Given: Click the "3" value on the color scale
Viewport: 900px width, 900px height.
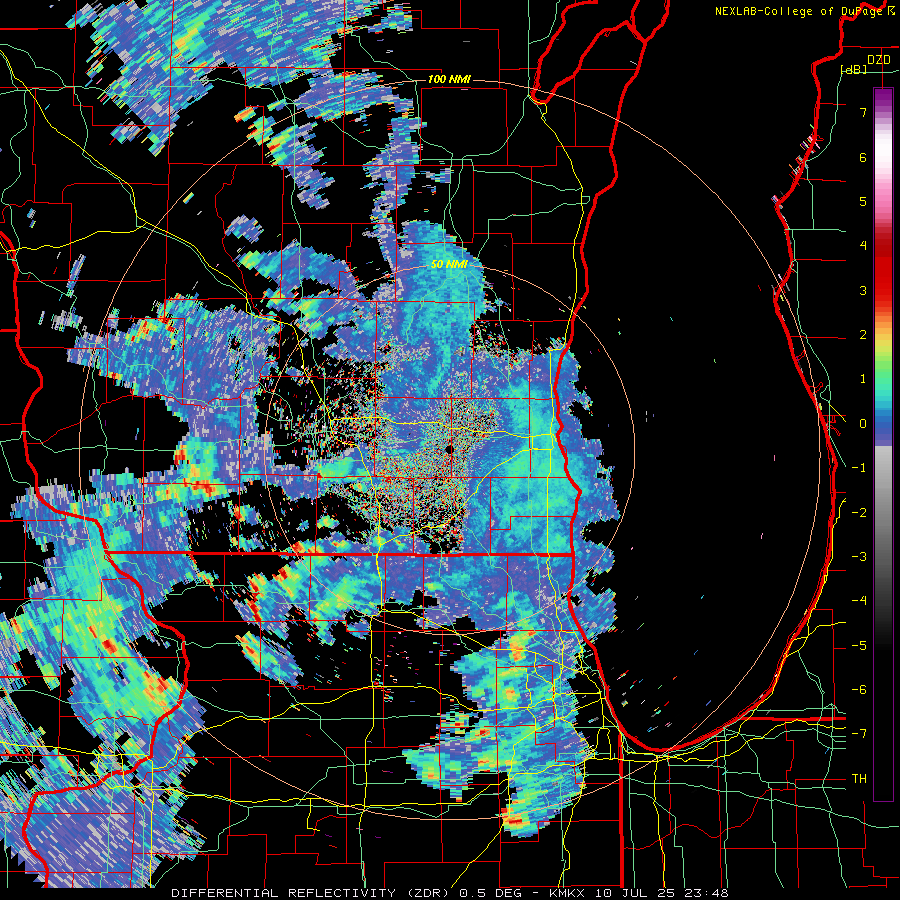Looking at the screenshot, I should [863, 290].
